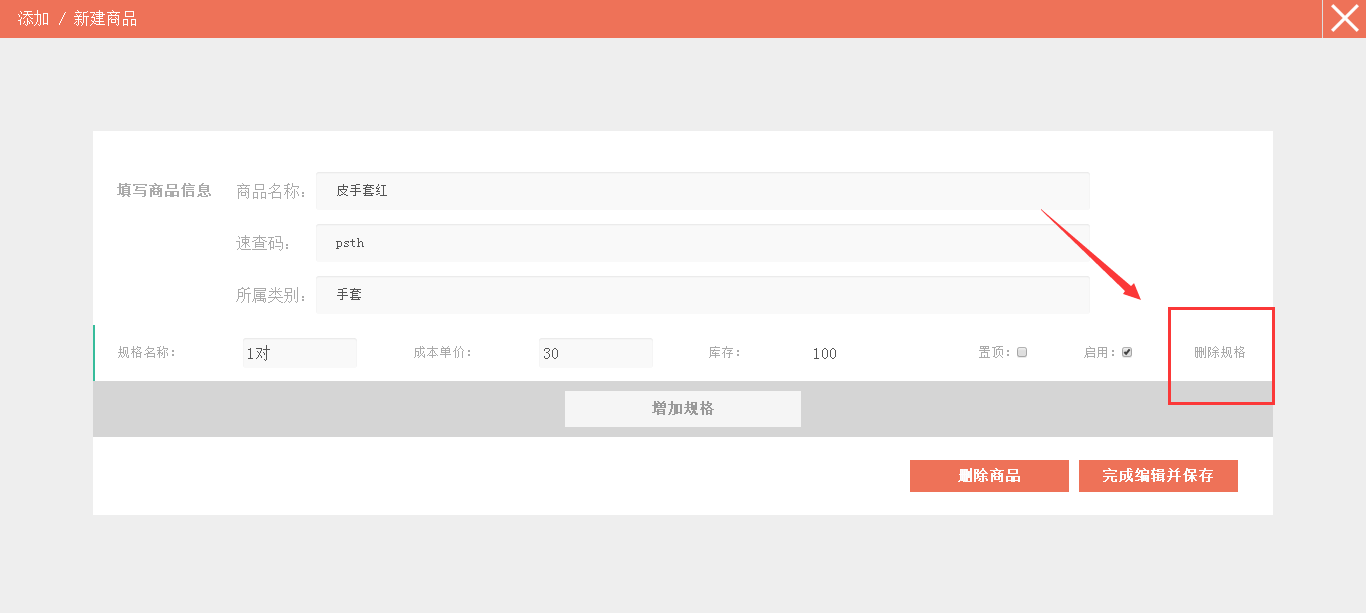This screenshot has width=1366, height=613.
Task: Click the 规格名称 label text
Action: click(146, 352)
